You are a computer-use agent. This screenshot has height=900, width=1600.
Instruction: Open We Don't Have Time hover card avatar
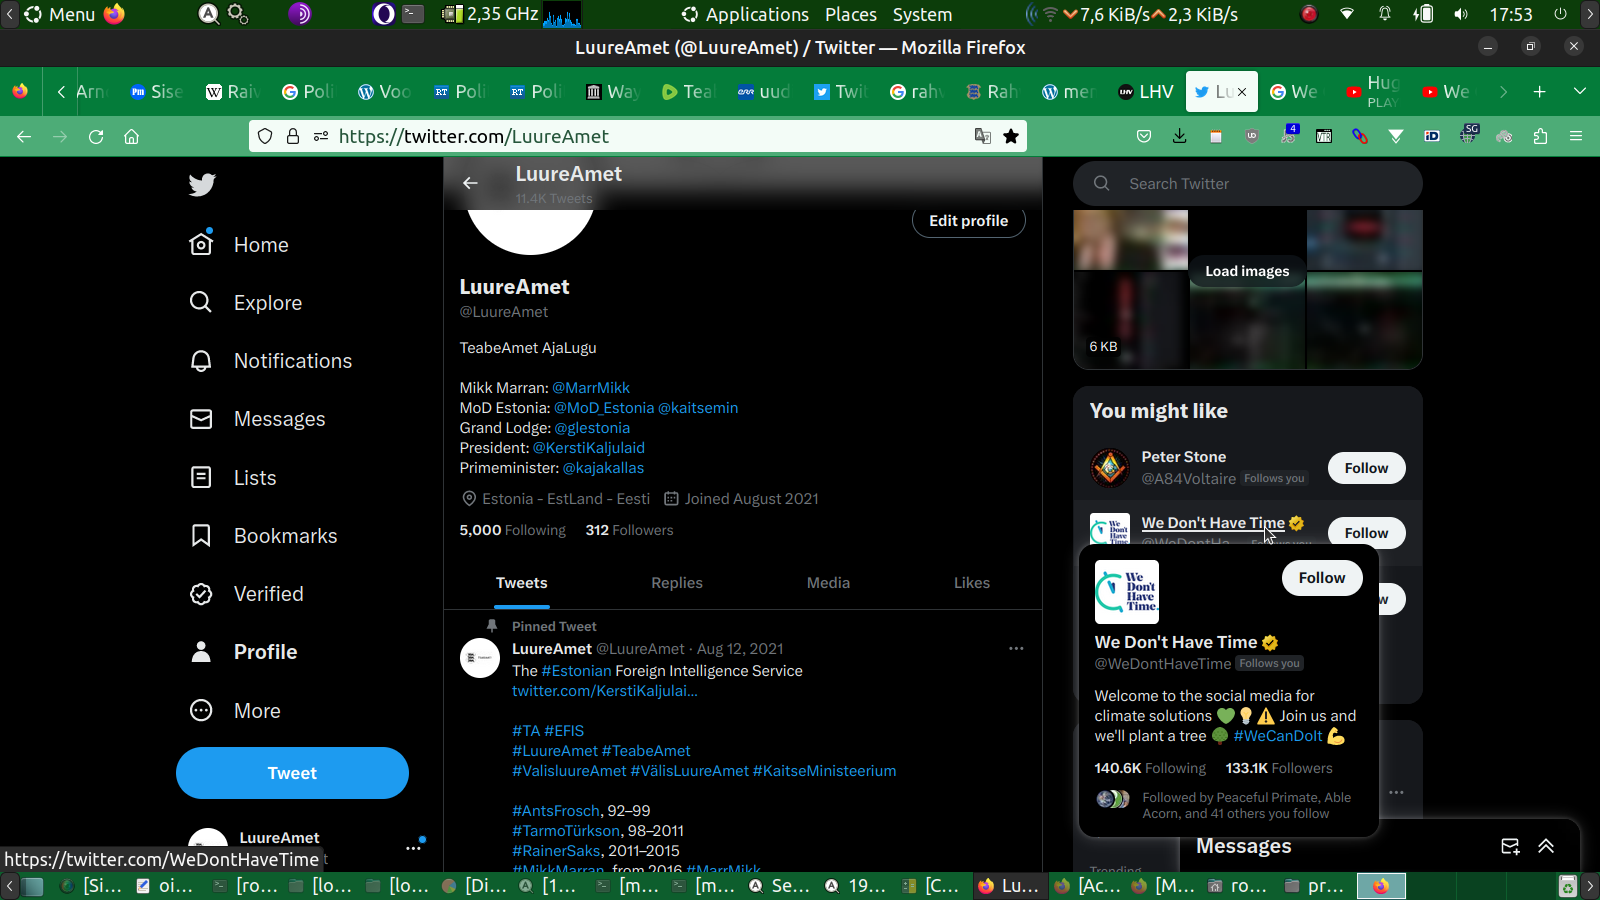(x=1127, y=592)
